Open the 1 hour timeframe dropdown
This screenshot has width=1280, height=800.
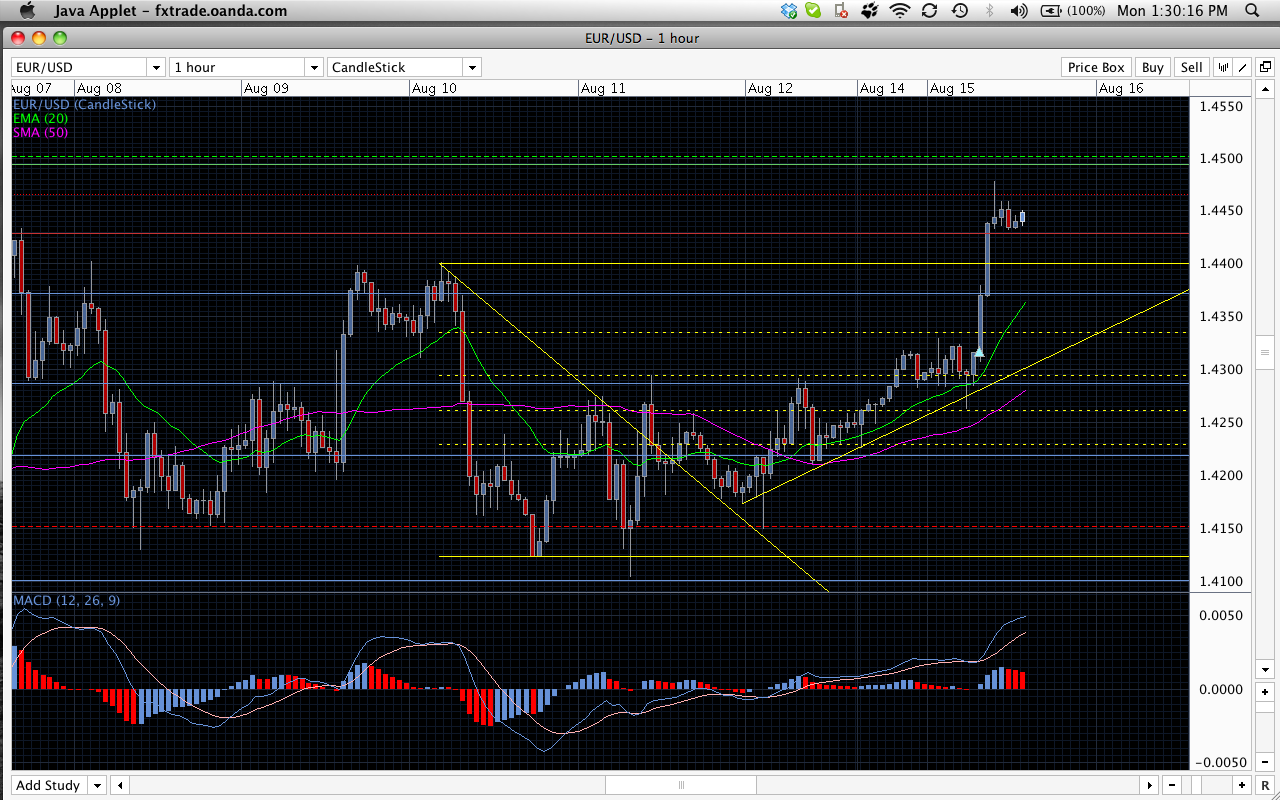point(246,67)
